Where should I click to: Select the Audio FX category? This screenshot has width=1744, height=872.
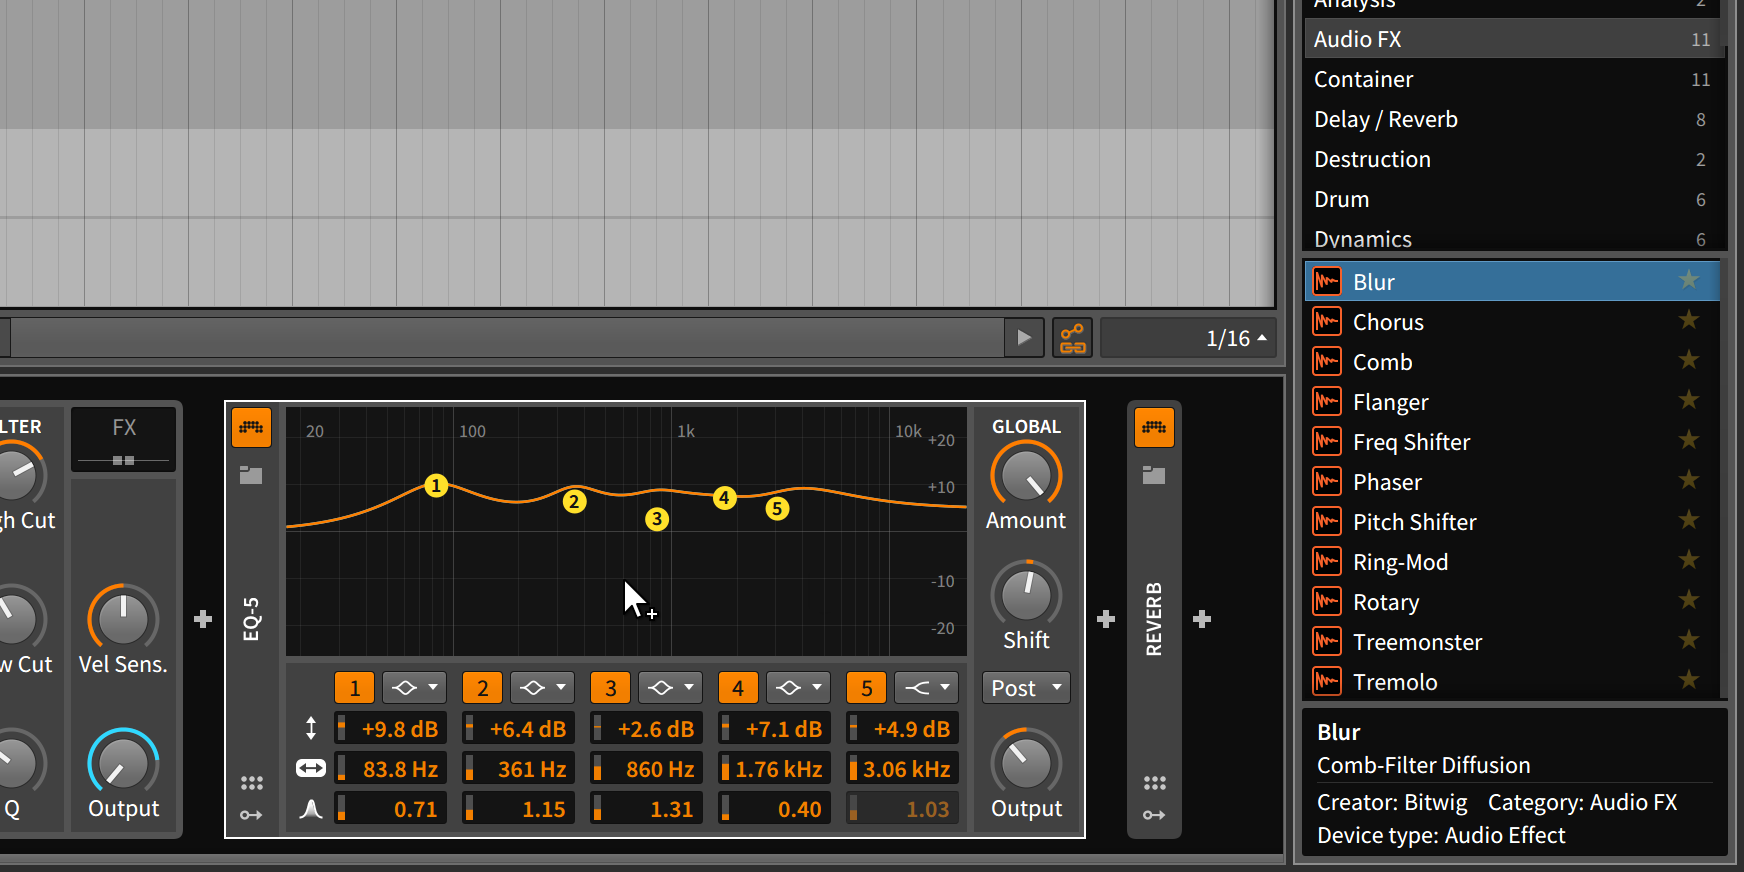[1513, 39]
